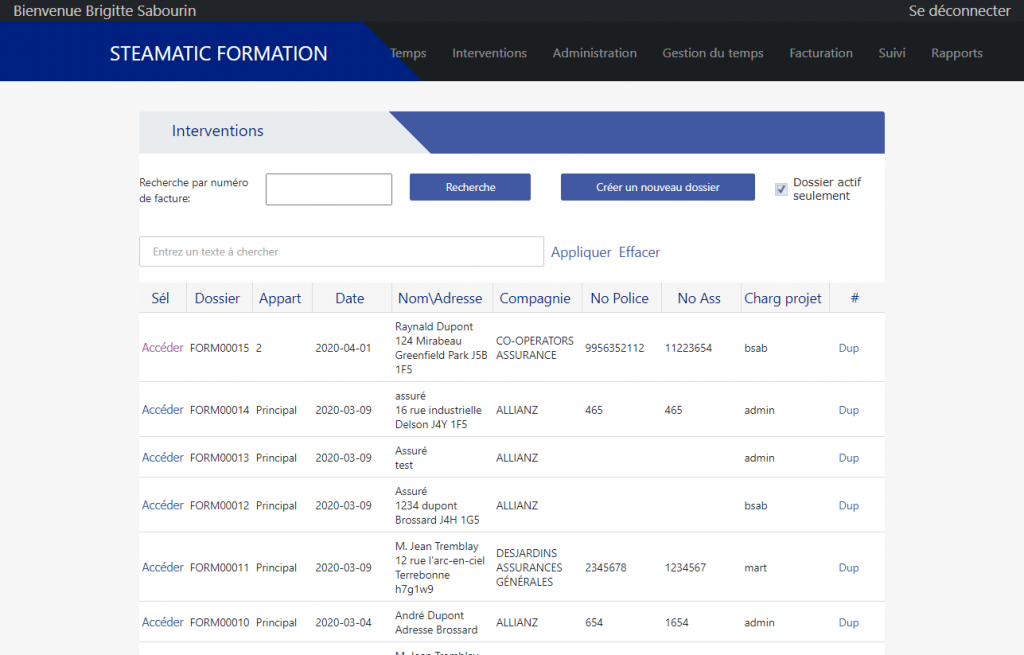Click the date 2020-03-04 cell
This screenshot has height=655, width=1024.
coord(344,622)
